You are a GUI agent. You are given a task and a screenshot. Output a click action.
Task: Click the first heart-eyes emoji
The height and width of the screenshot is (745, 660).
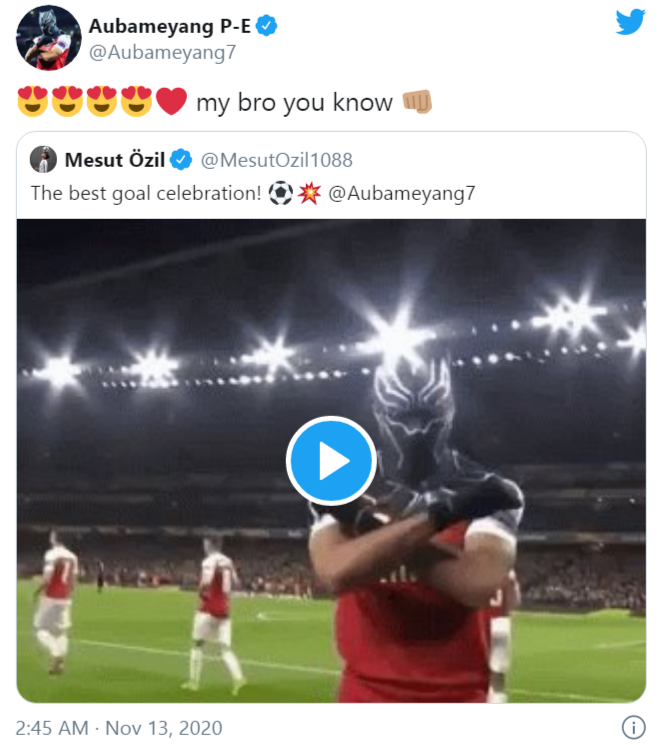point(34,102)
